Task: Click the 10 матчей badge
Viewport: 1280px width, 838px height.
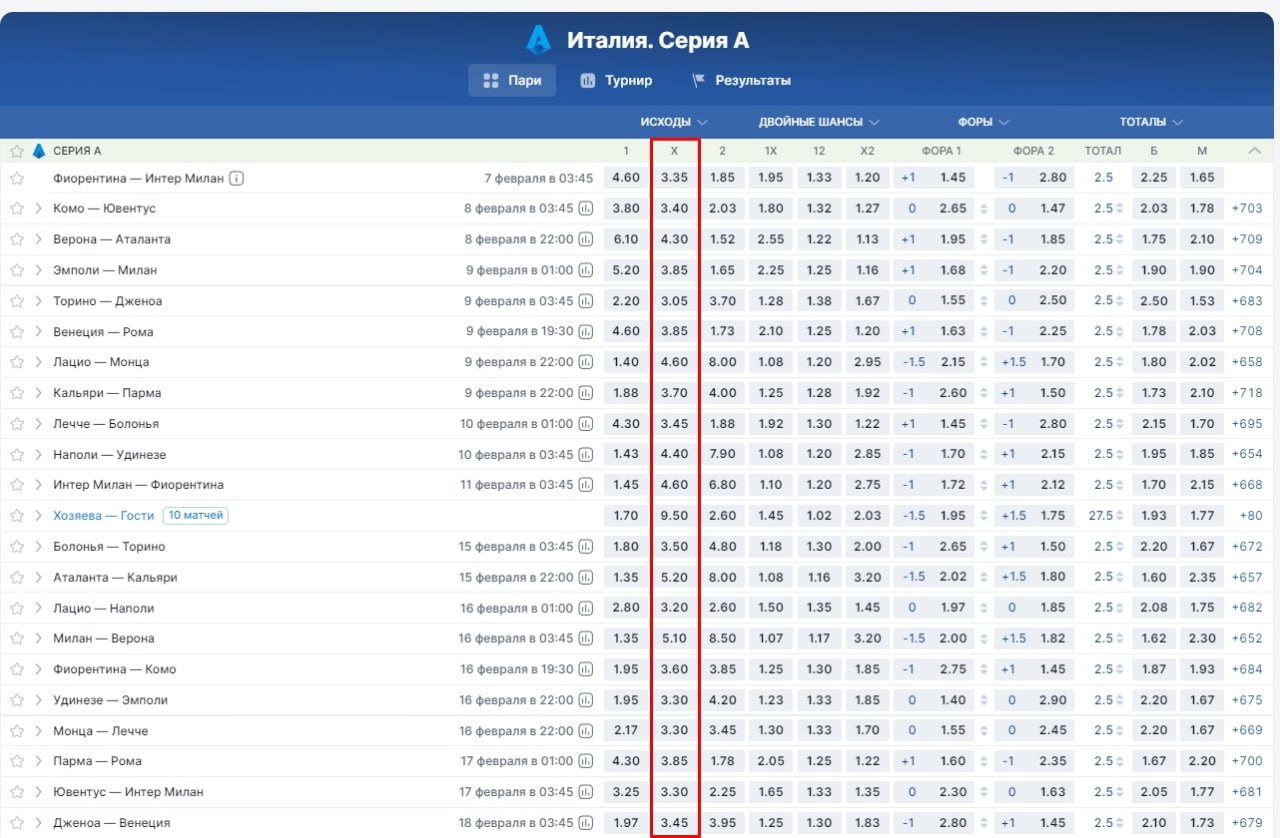Action: (196, 516)
